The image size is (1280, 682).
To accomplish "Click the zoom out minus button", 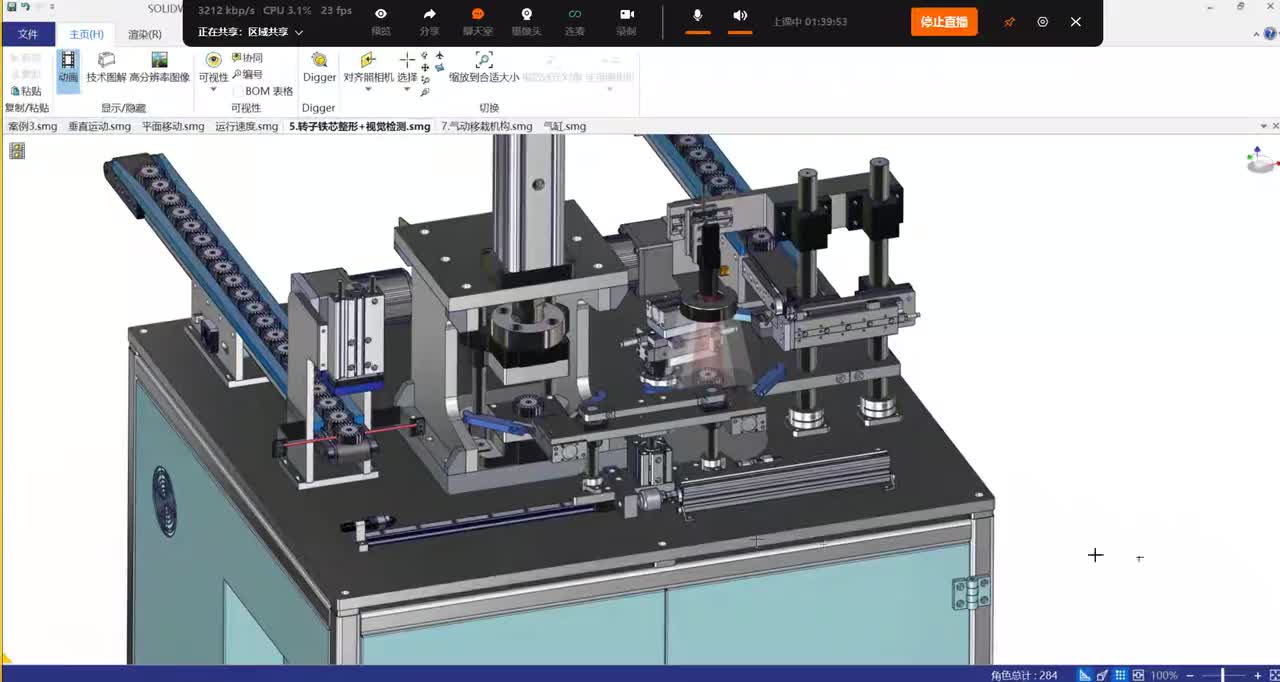I will click(1189, 676).
